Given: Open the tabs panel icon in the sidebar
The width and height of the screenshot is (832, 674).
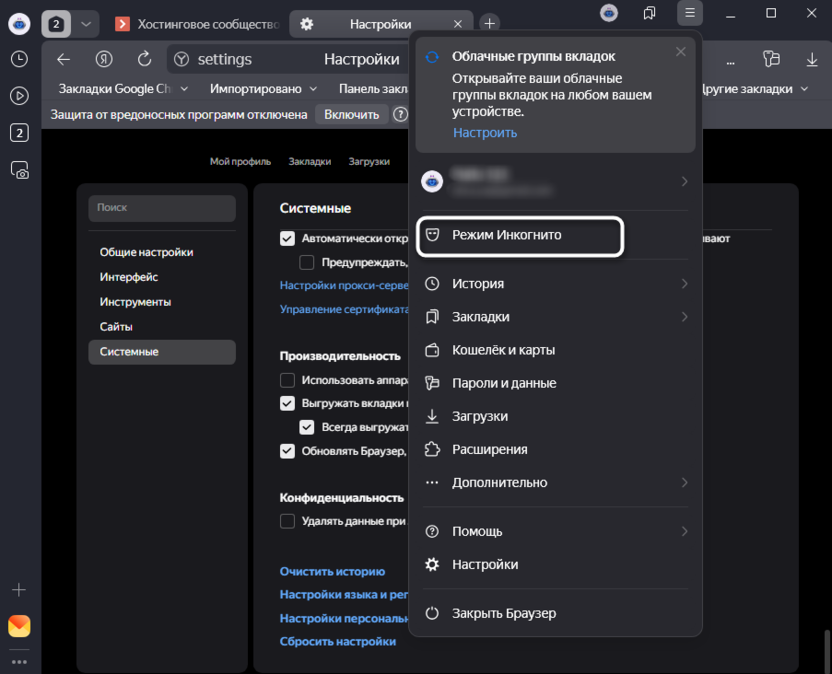Looking at the screenshot, I should coord(18,133).
